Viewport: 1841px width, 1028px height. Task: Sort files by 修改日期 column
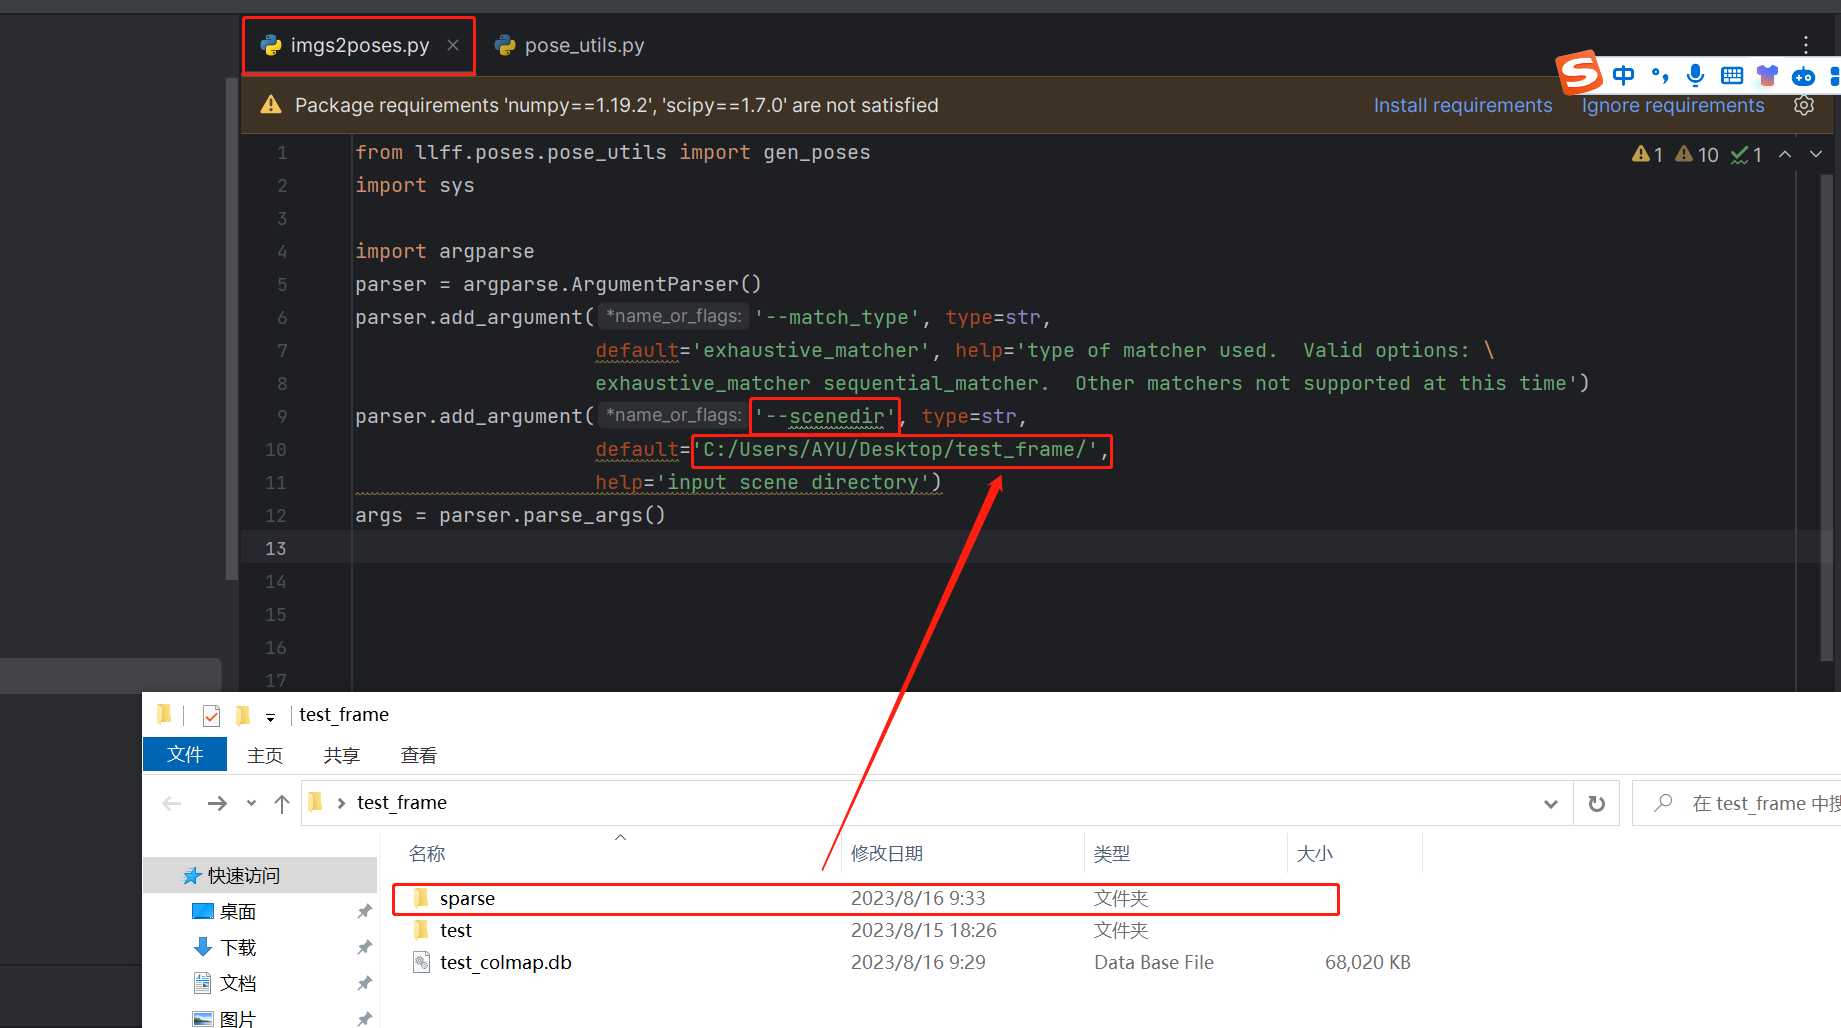[887, 854]
